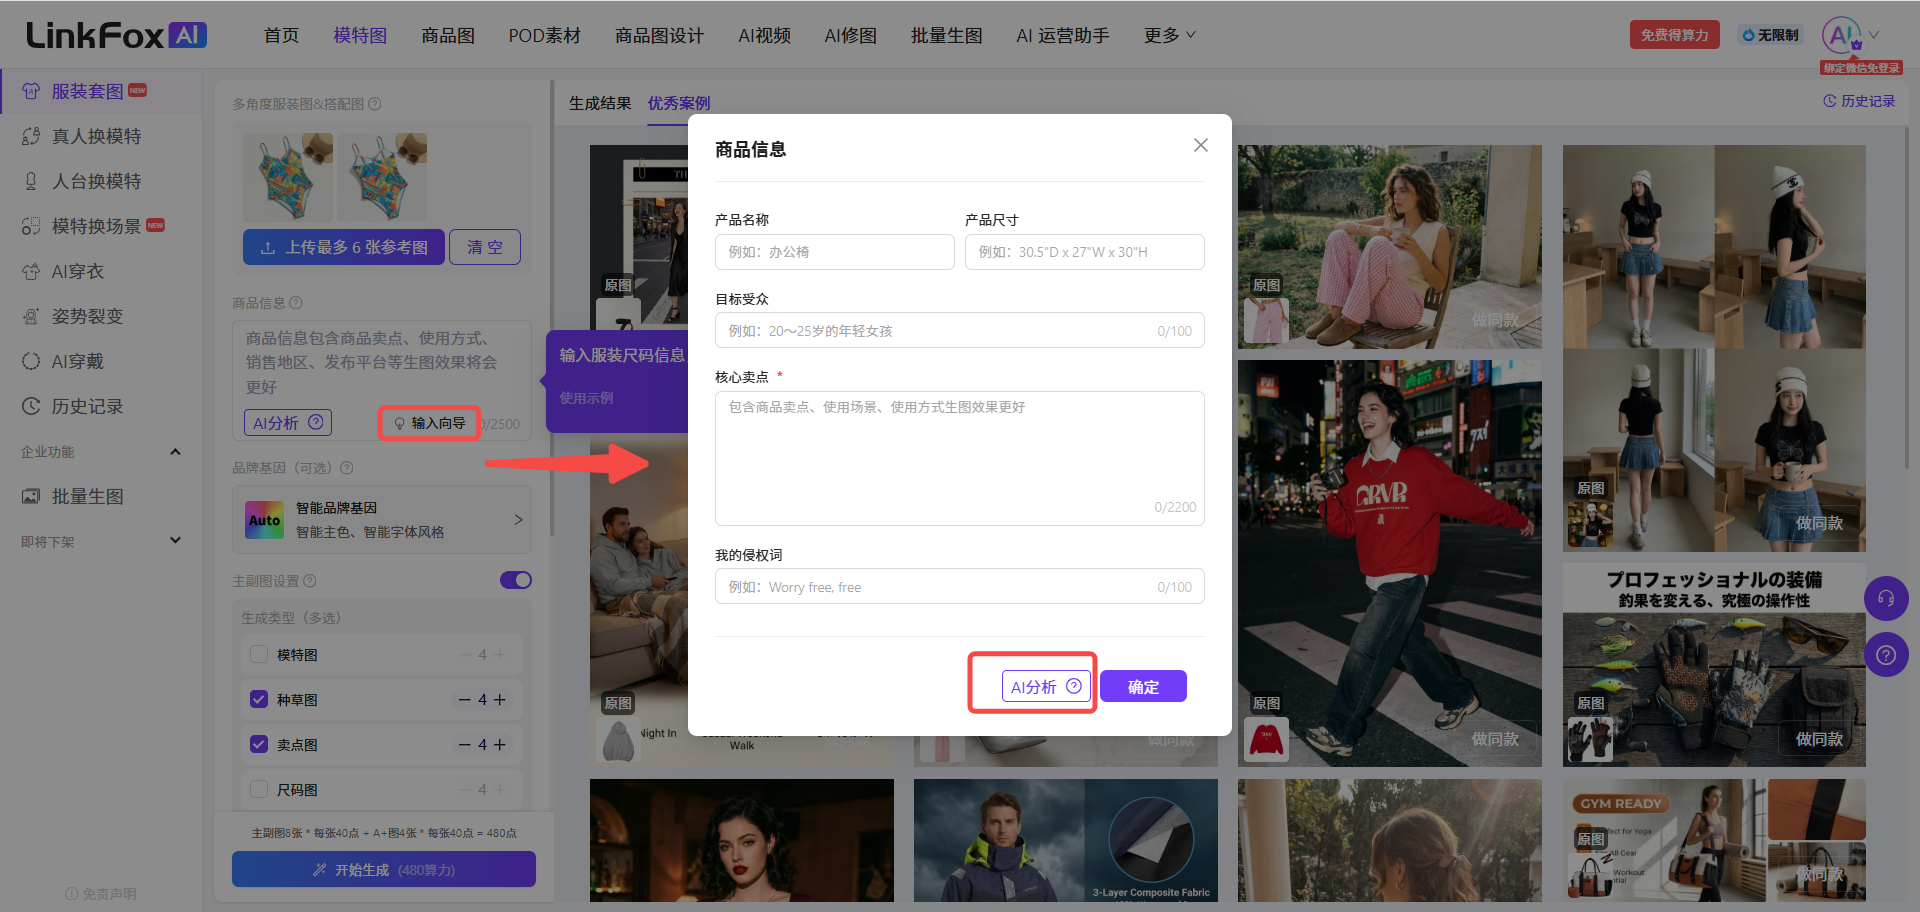
Task: Open AI 运营助手 navigation item
Action: [1062, 35]
